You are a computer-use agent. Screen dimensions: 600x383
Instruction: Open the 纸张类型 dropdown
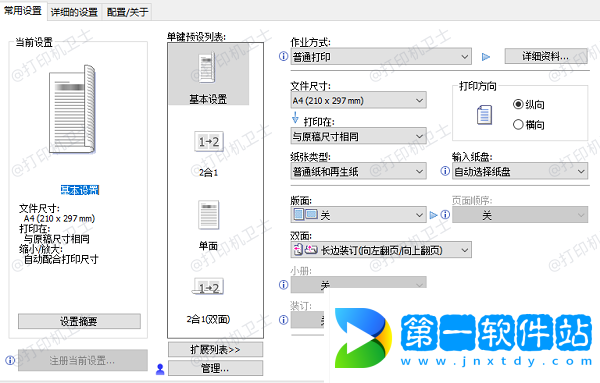click(x=359, y=171)
